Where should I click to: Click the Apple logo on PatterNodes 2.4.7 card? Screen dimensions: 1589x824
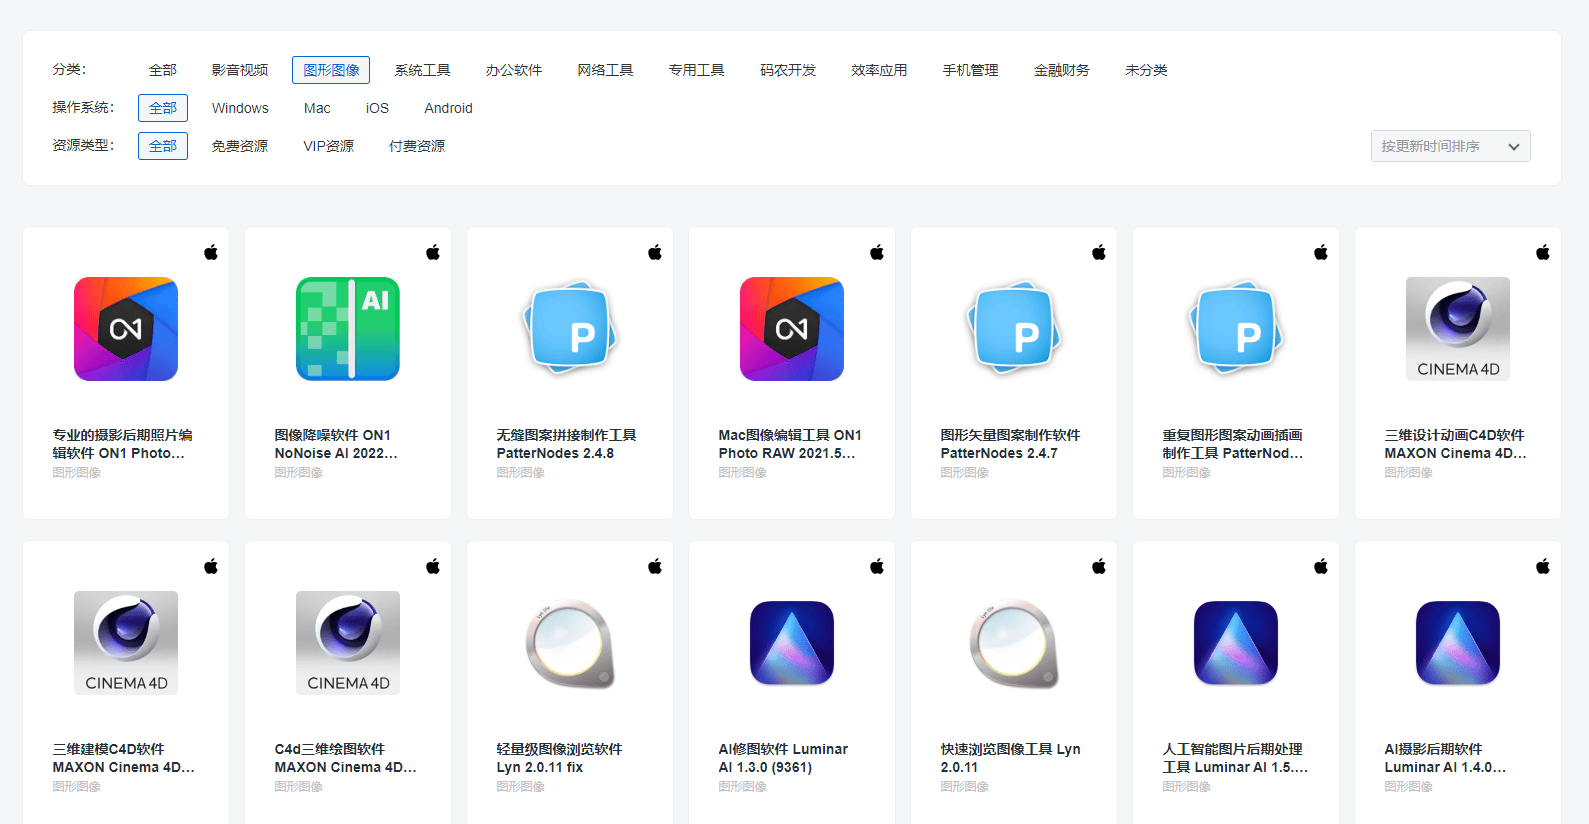pos(1099,252)
